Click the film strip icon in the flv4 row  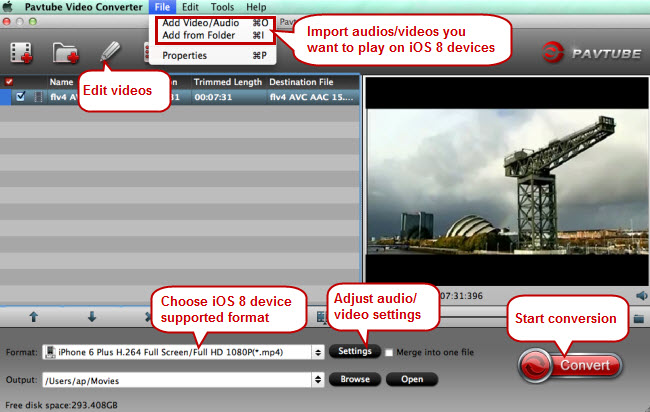point(38,97)
